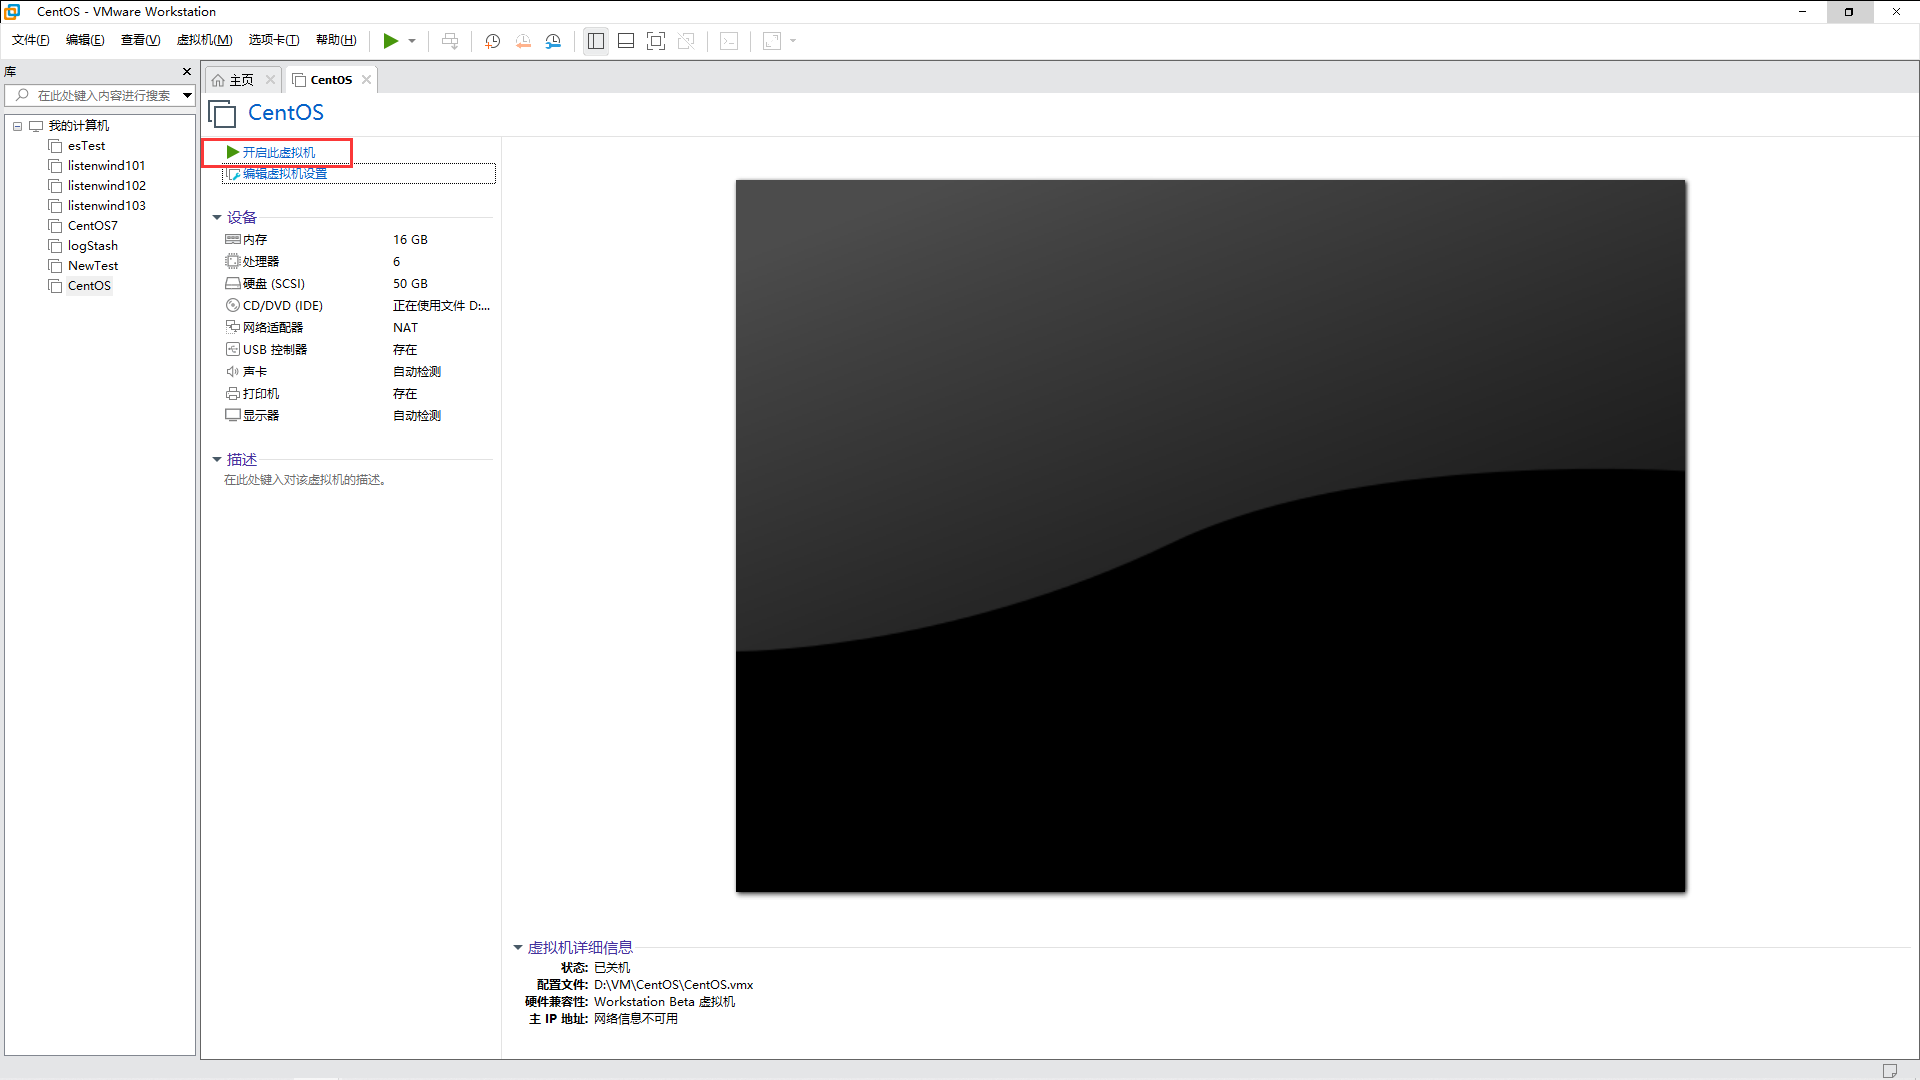Open the power options dropdown arrow
Viewport: 1920px width, 1080px height.
tap(412, 41)
